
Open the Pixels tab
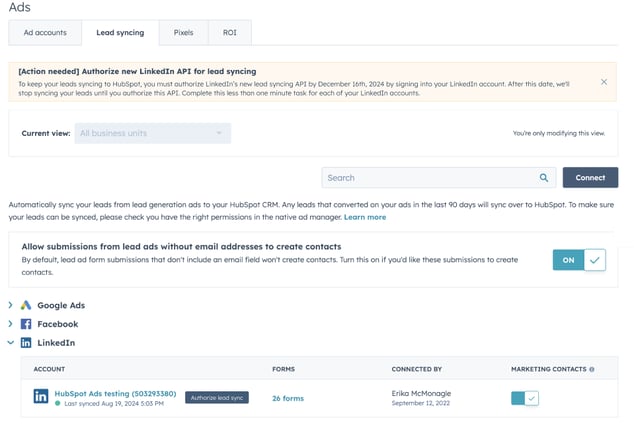point(183,33)
